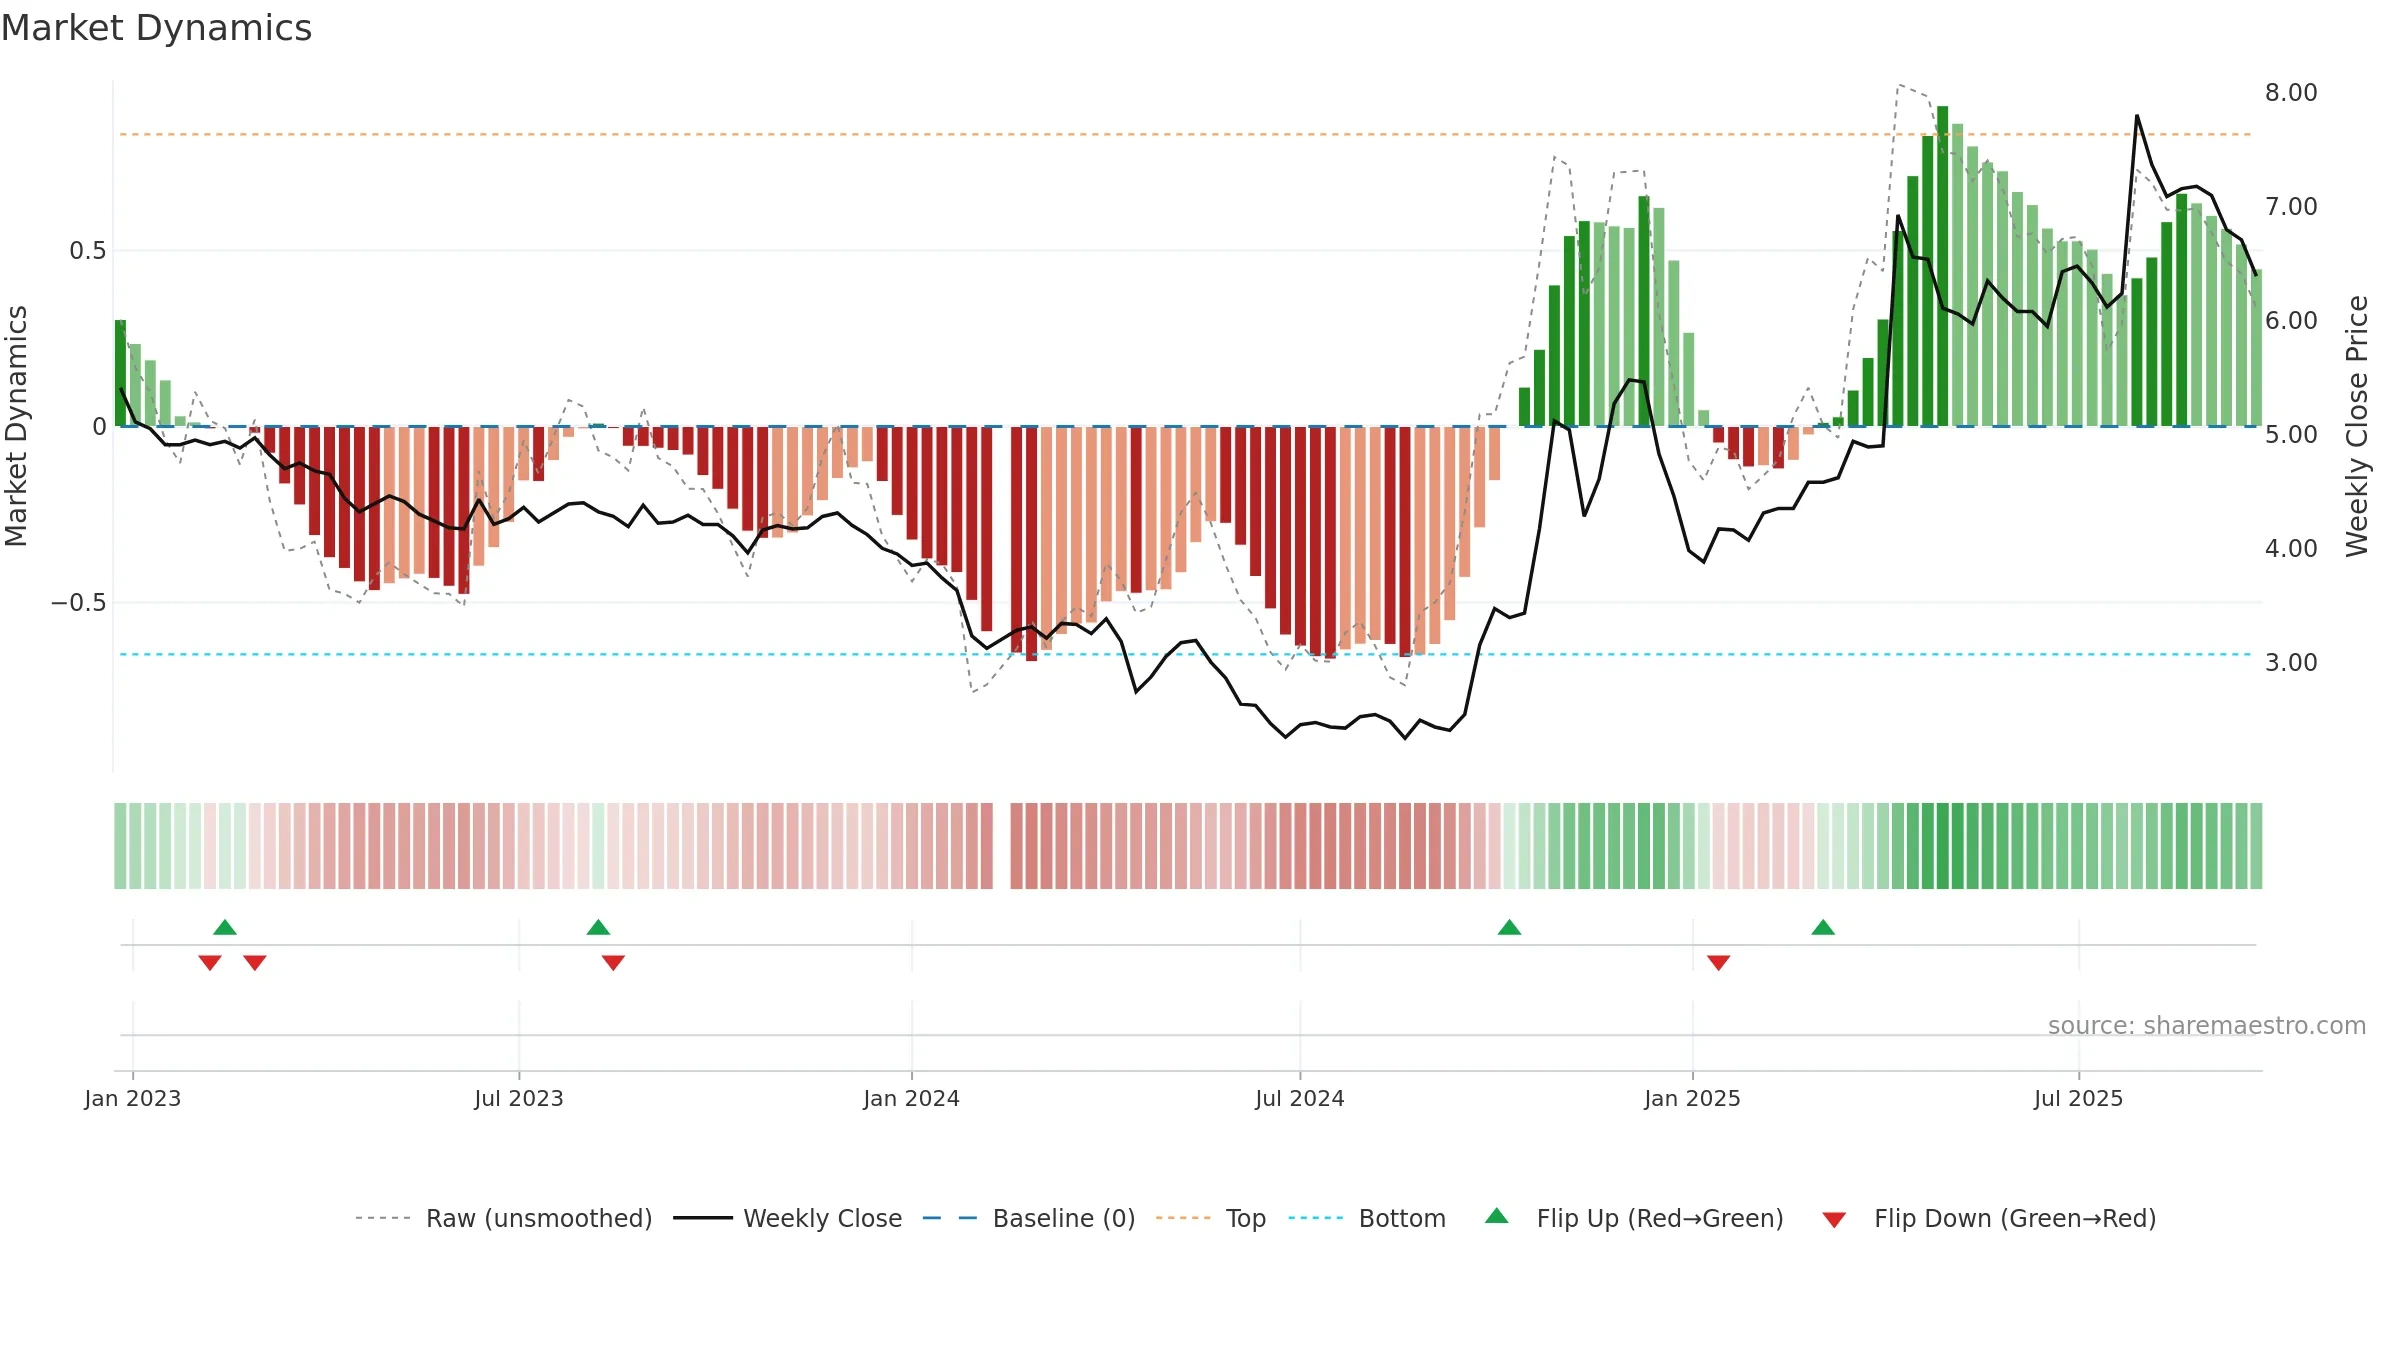This screenshot has width=2400, height=1350.
Task: Select the Jul 2024 axis label
Action: [x=1300, y=1098]
